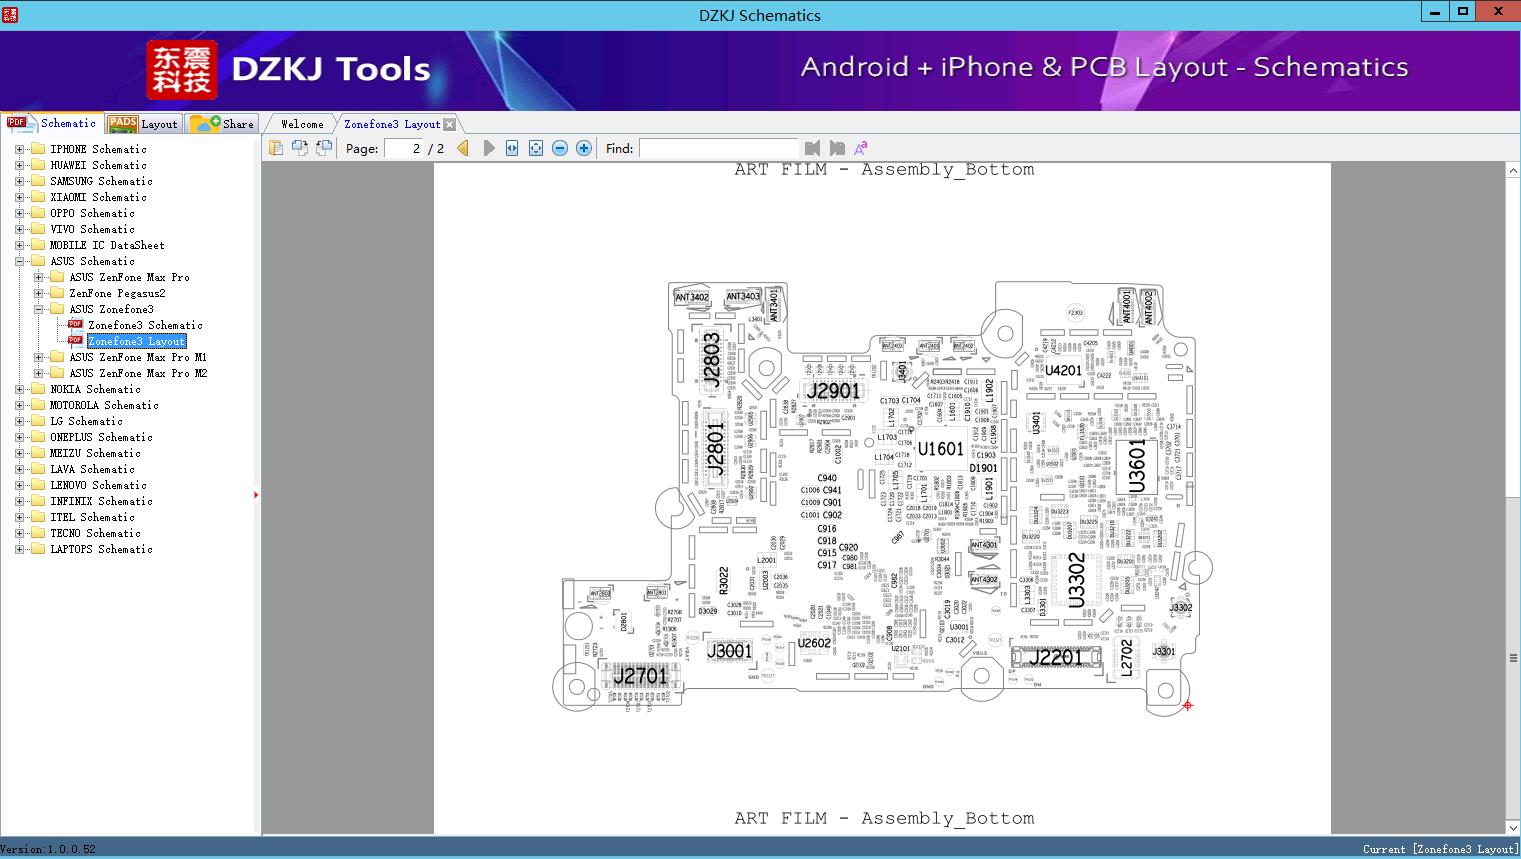Click the fit page icon
This screenshot has width=1521, height=859.
pyautogui.click(x=536, y=148)
